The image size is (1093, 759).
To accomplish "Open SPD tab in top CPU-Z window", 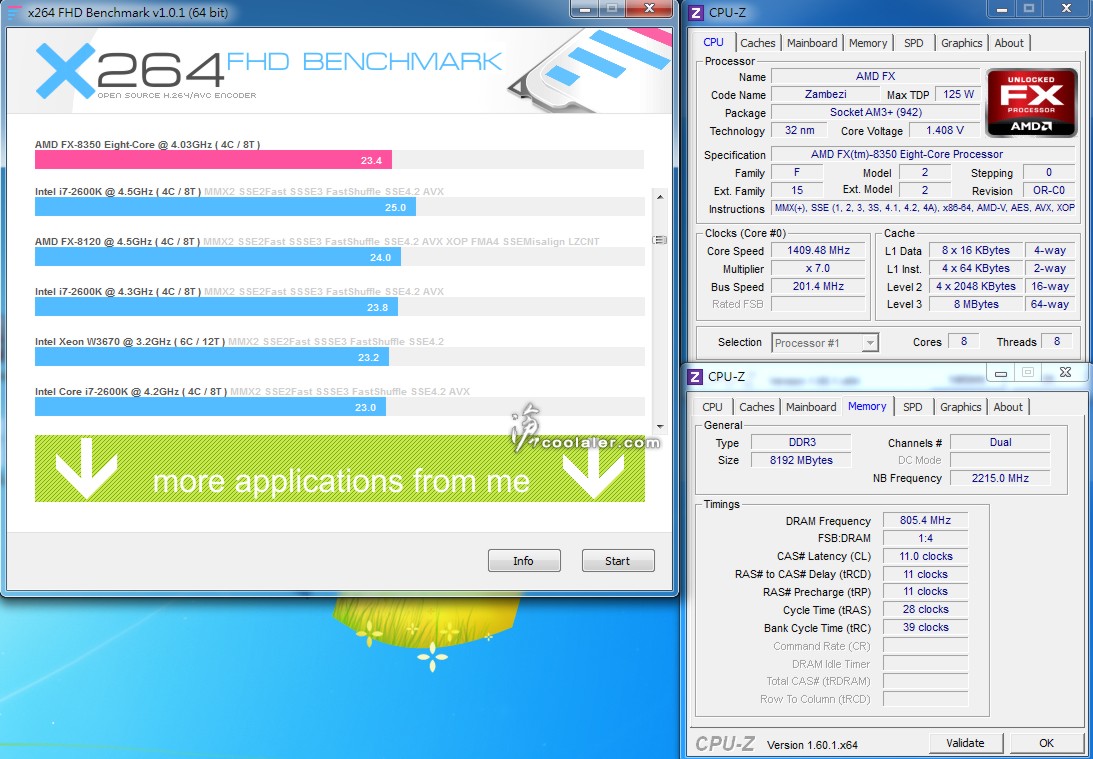I will coord(913,43).
